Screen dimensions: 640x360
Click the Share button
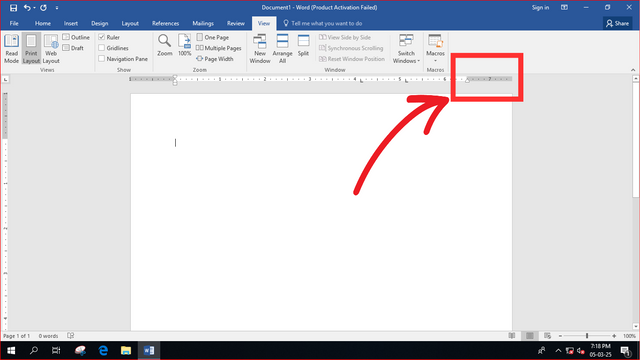click(x=618, y=23)
